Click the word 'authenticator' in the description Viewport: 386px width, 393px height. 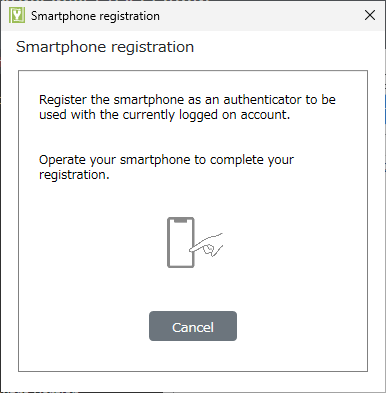click(263, 99)
